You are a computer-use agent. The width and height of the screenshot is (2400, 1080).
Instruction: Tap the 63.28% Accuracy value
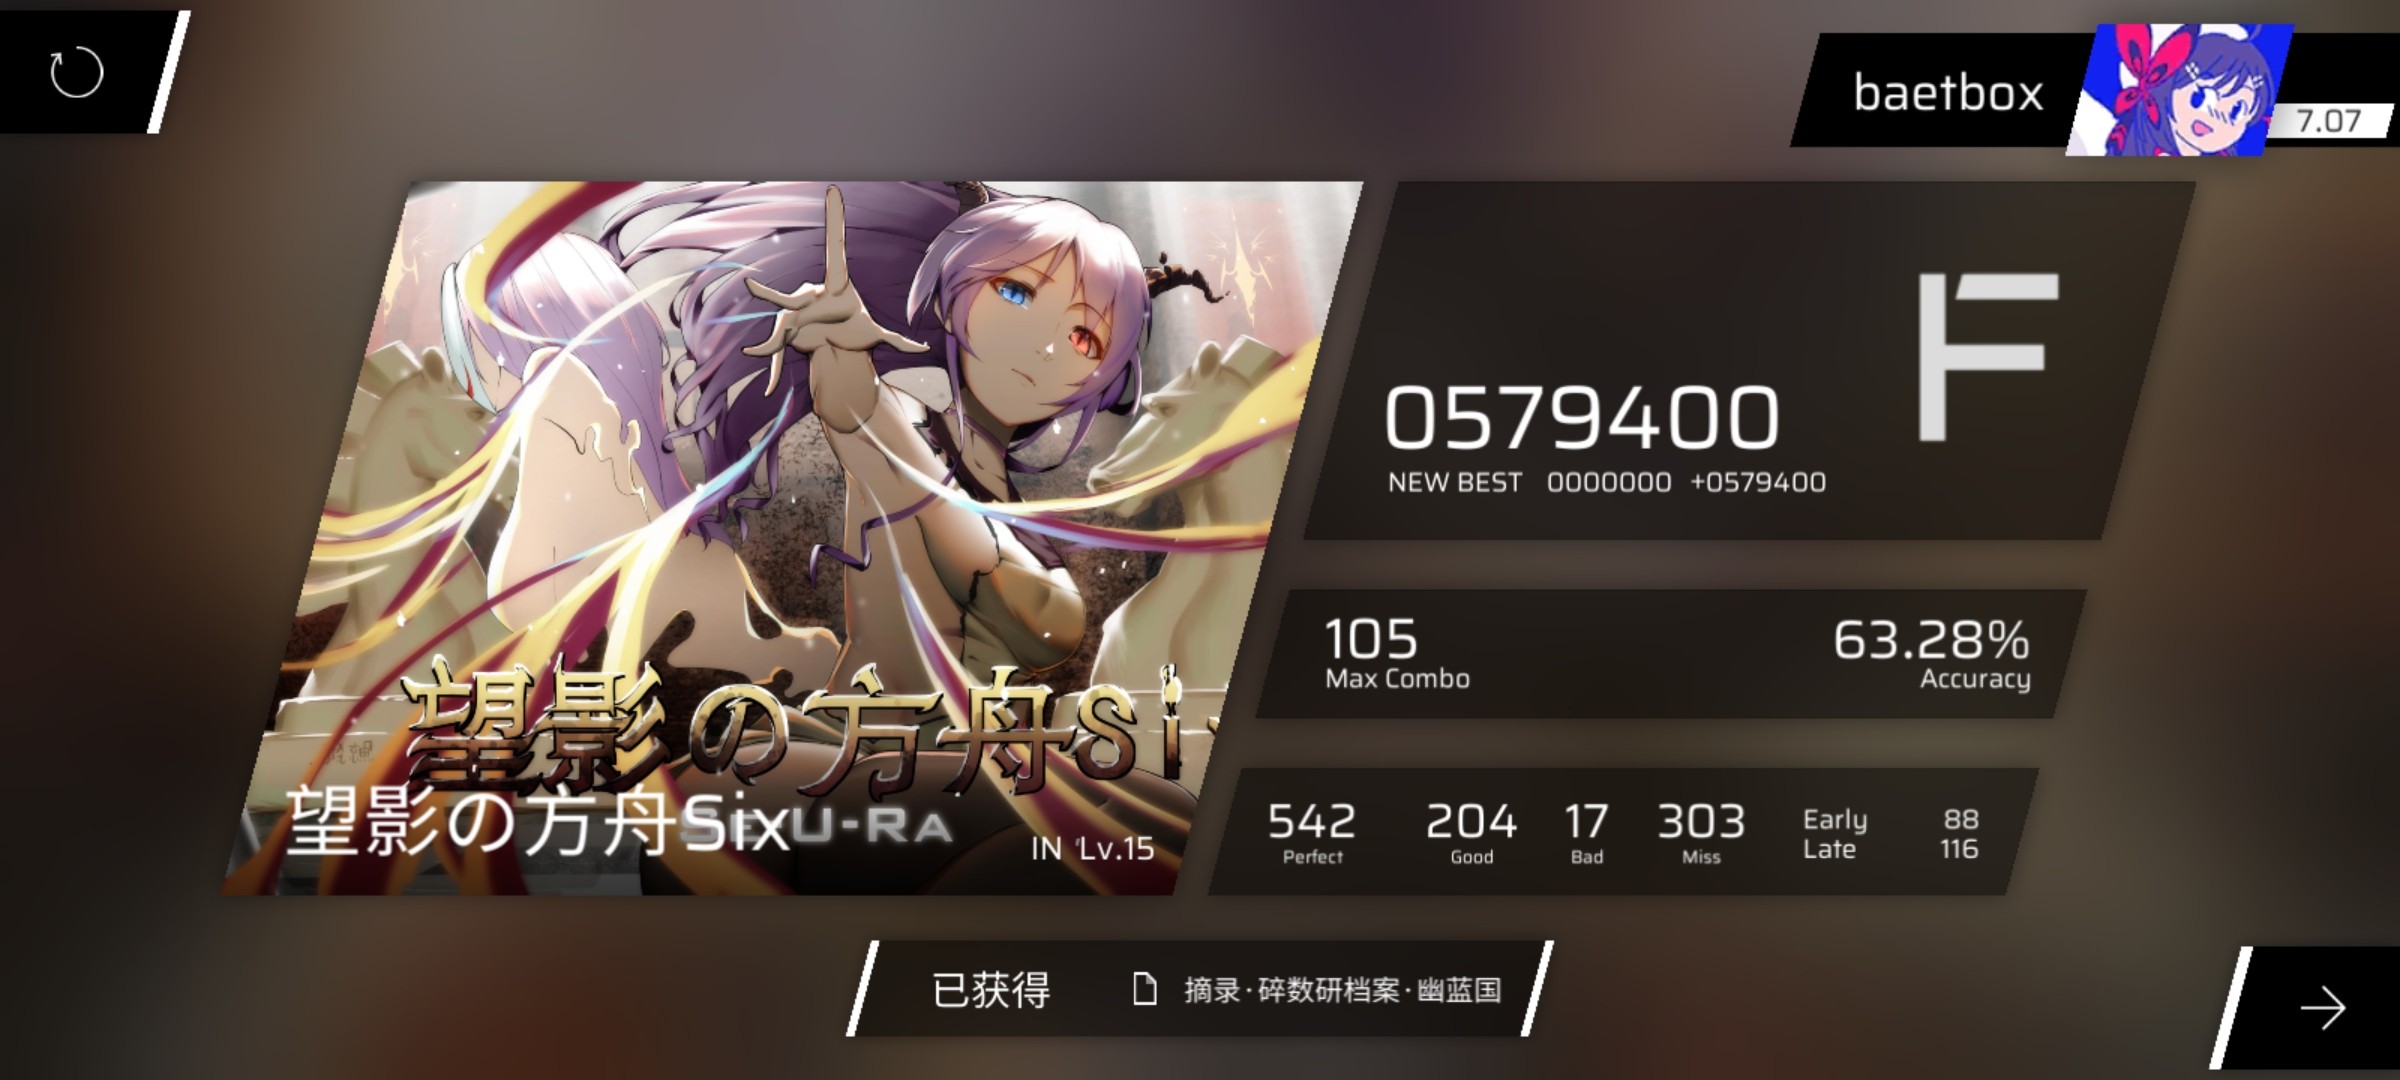pyautogui.click(x=1931, y=640)
